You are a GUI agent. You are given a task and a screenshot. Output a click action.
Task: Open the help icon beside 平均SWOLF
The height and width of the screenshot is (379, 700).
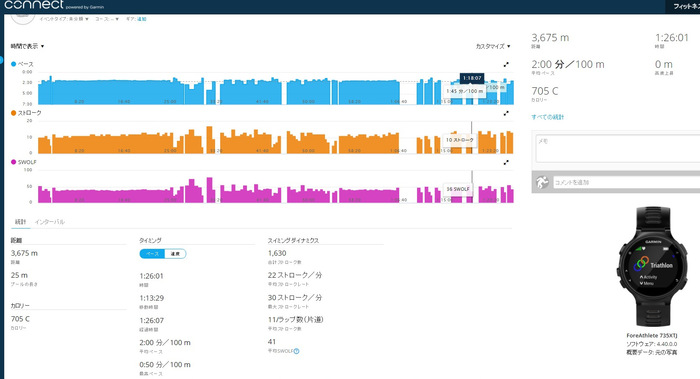click(x=297, y=351)
